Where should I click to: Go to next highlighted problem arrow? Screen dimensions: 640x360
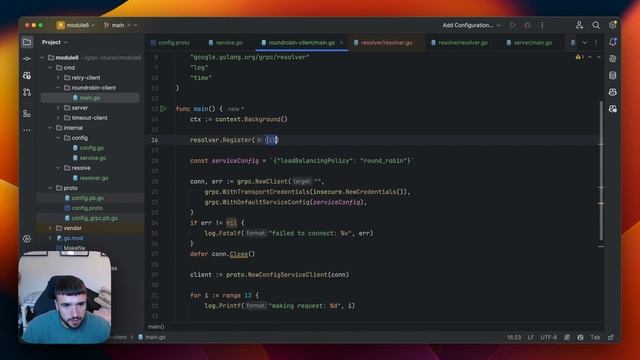coord(599,57)
